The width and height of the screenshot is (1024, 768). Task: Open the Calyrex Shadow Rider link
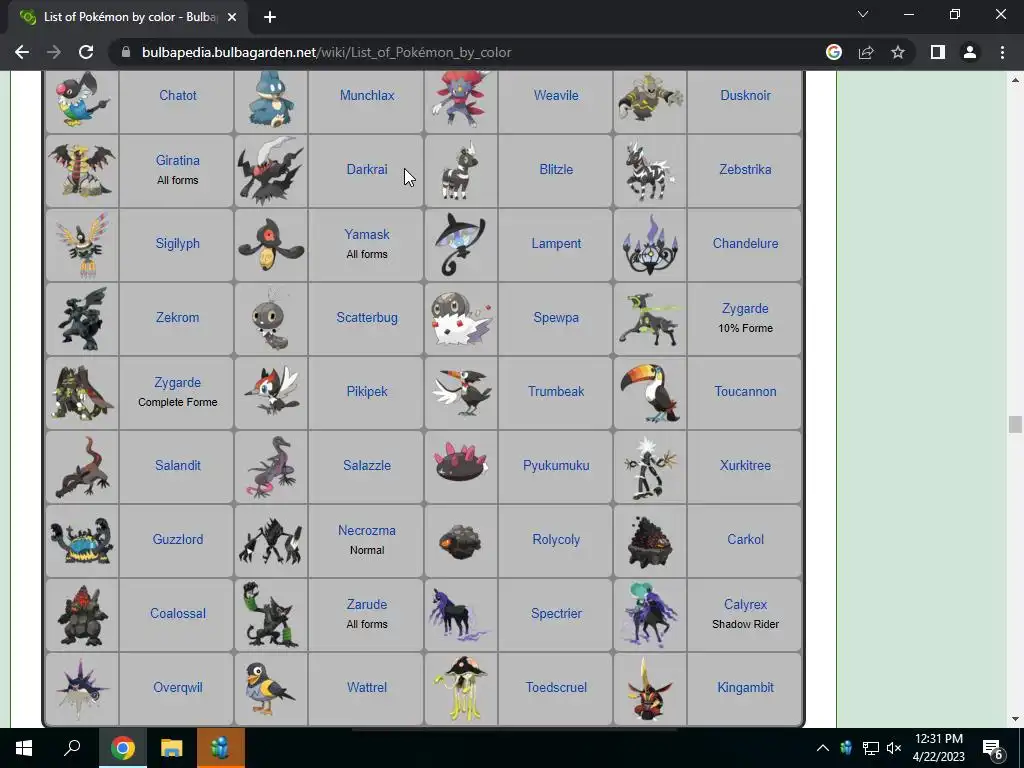pos(745,605)
